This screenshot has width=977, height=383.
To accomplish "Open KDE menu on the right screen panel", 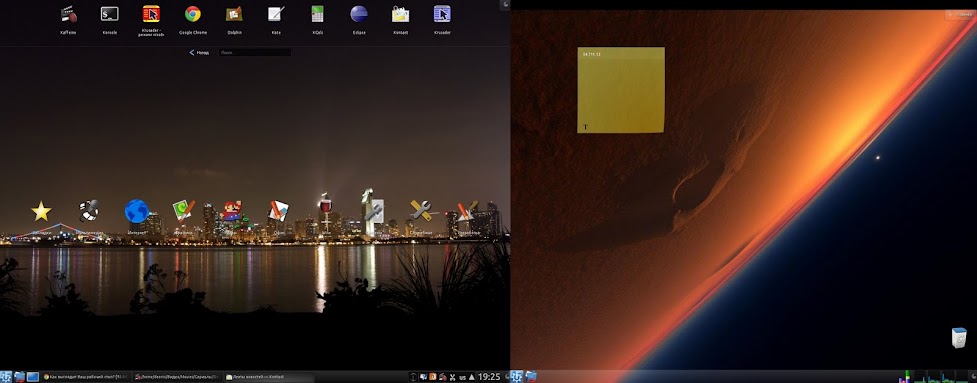I will [517, 377].
